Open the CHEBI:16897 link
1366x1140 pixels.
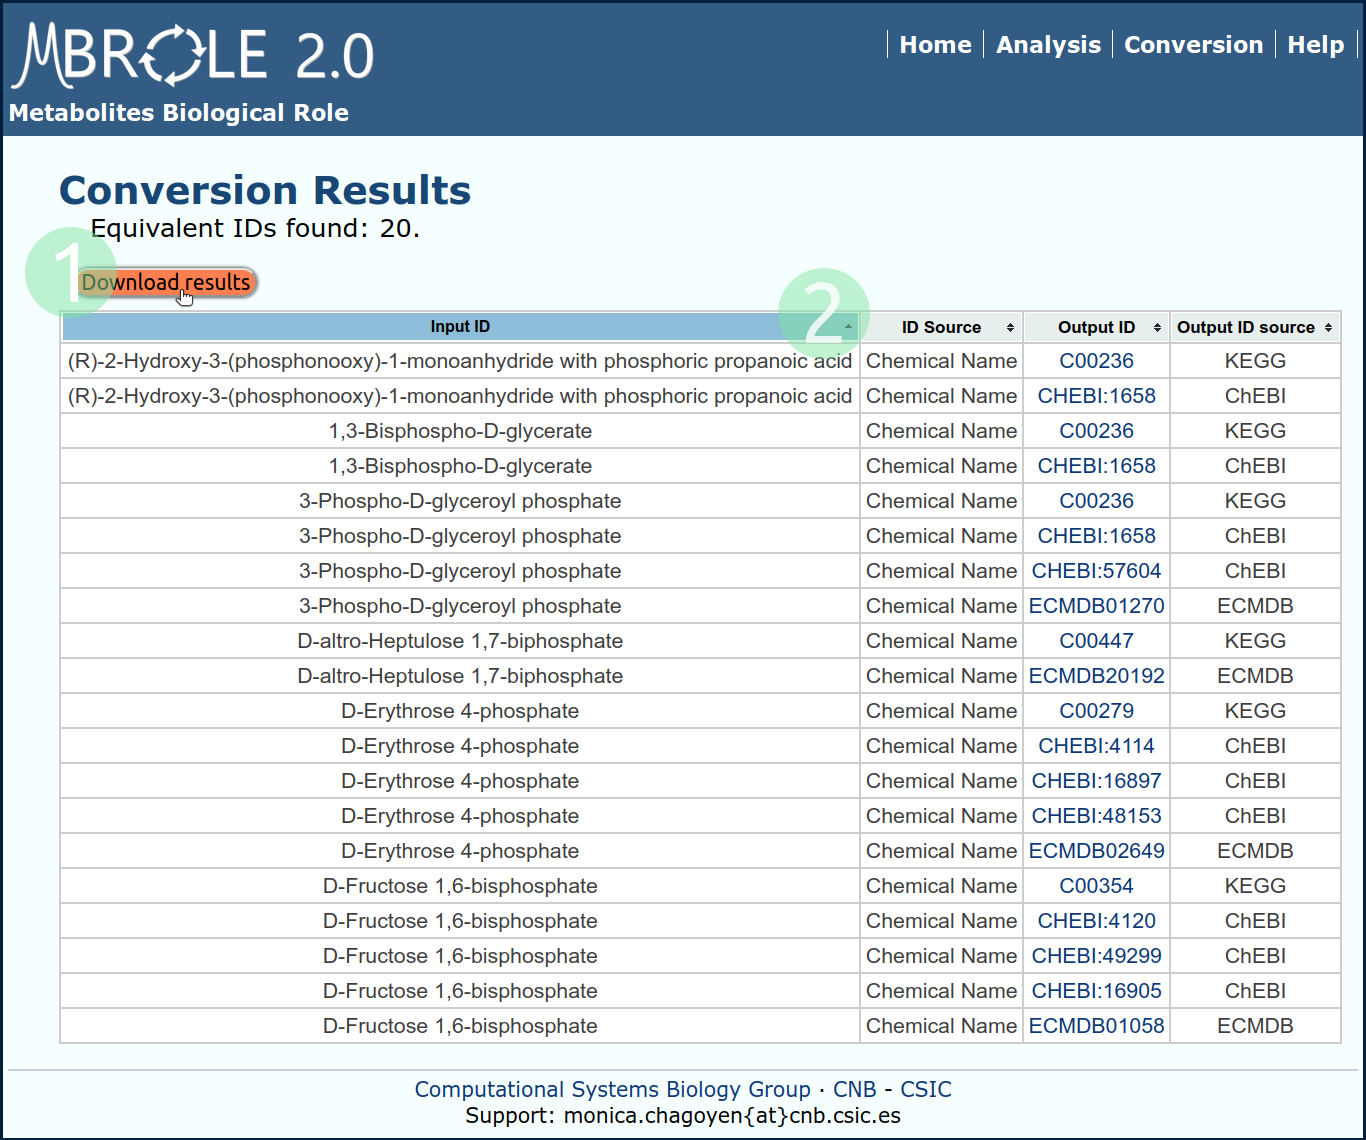point(1096,781)
